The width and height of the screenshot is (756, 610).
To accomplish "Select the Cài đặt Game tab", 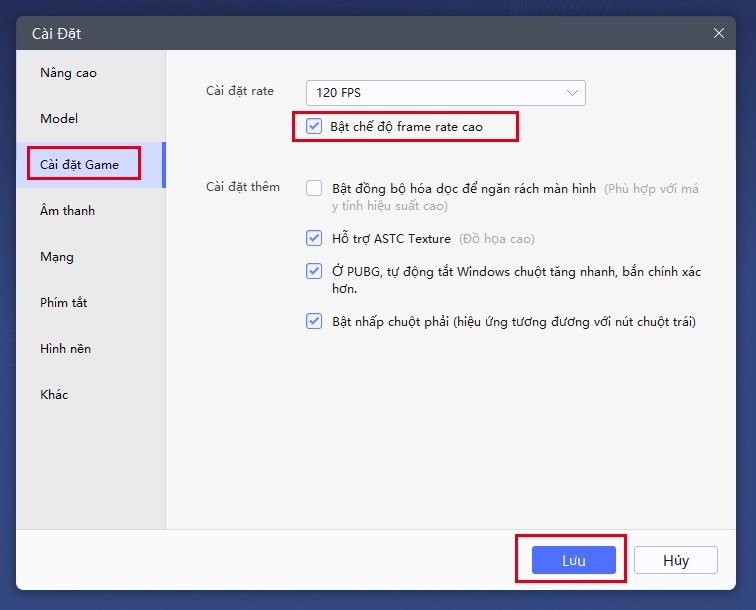I will click(79, 165).
